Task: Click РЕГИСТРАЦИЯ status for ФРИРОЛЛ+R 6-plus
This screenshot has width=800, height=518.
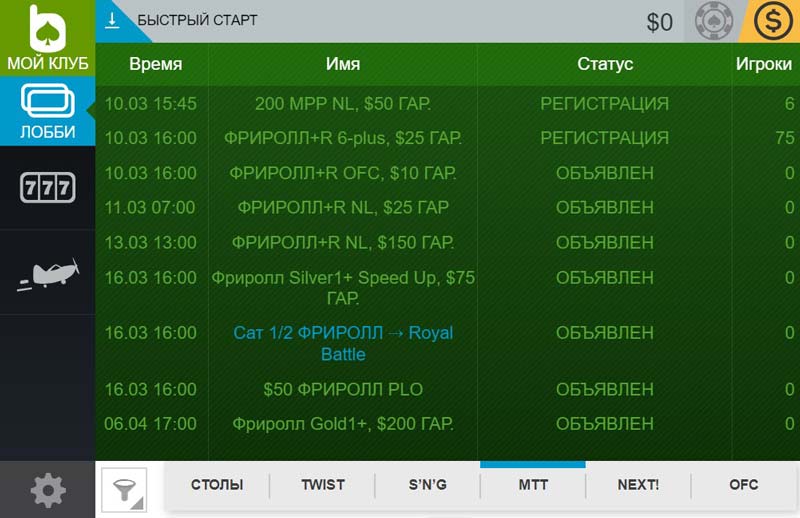Action: click(x=605, y=138)
